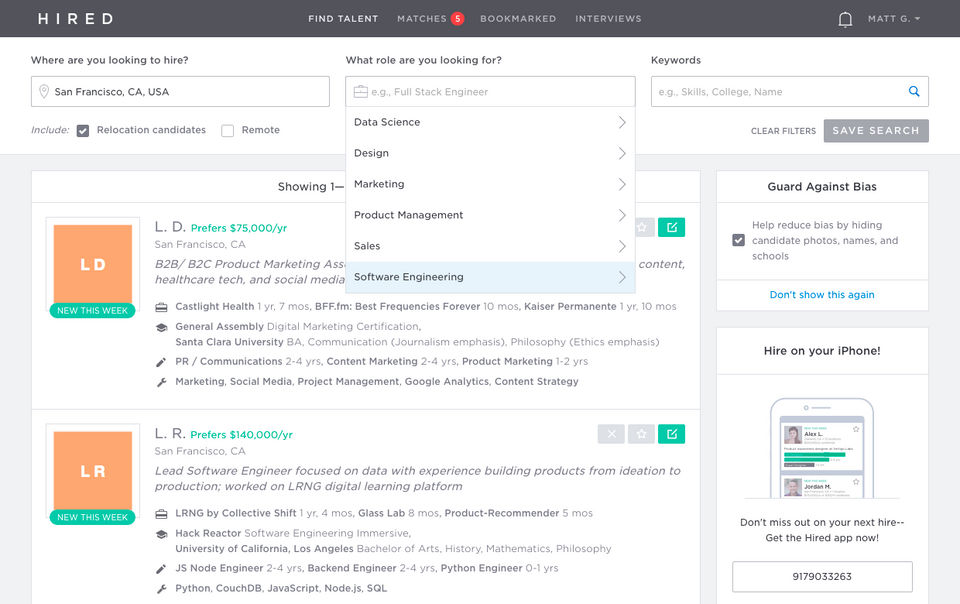Enable the Remote checkbox
Screen dimensions: 960x604
click(x=227, y=131)
